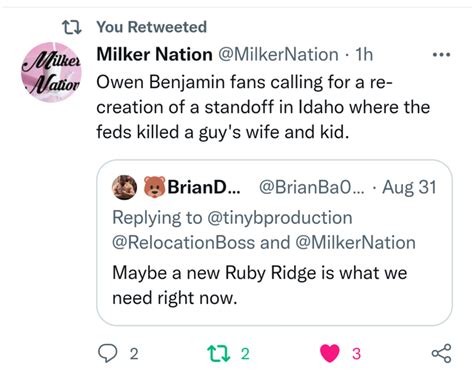The image size is (474, 375).
Task: Open BrianD... display name in quote
Action: click(204, 187)
